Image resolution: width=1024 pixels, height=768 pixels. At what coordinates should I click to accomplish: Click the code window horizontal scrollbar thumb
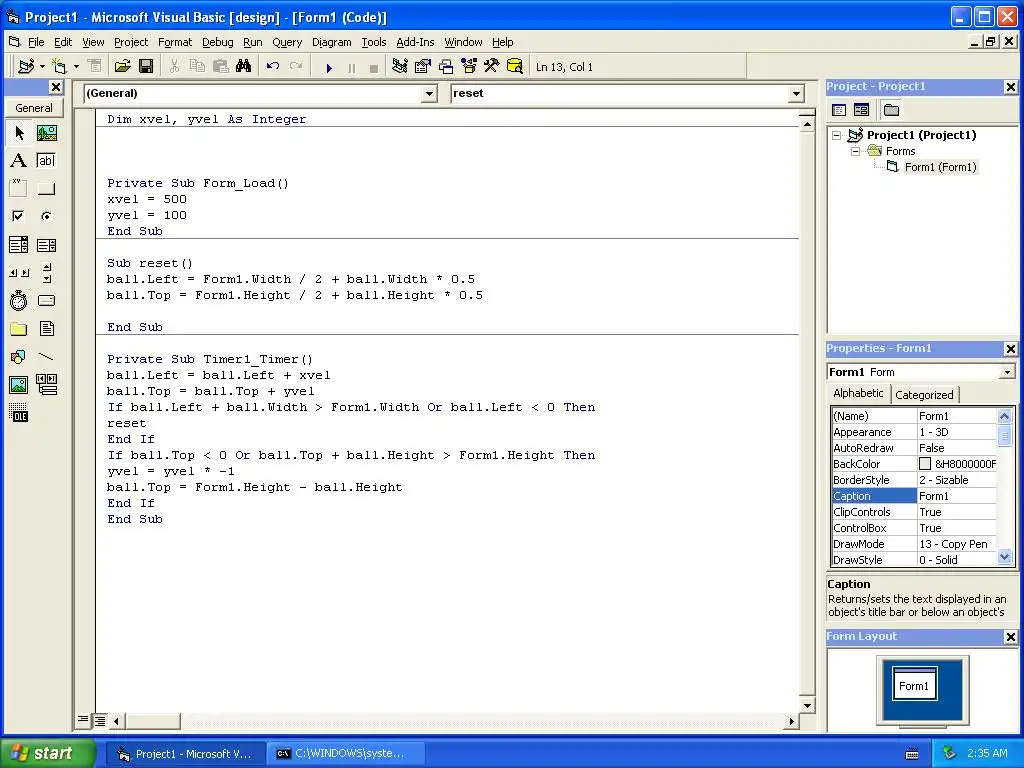click(152, 721)
